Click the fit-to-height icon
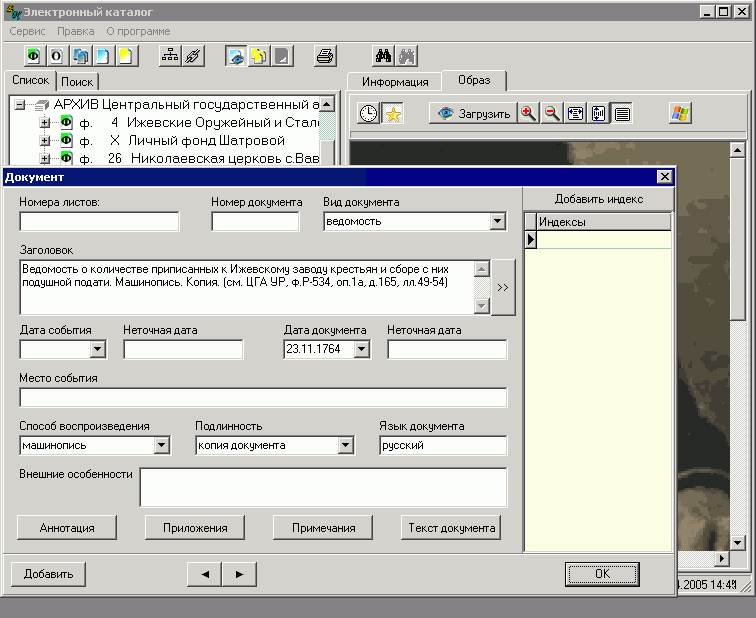 coord(598,113)
